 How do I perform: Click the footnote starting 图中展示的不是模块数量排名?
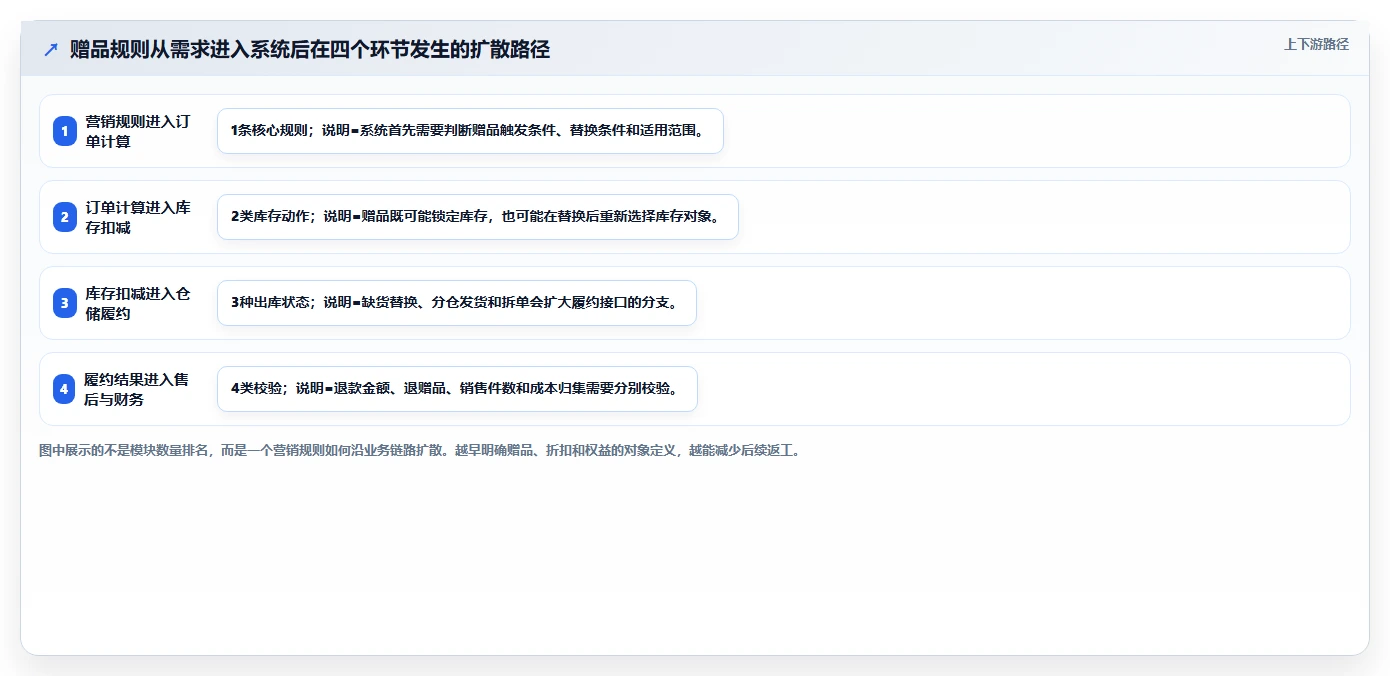tap(420, 451)
